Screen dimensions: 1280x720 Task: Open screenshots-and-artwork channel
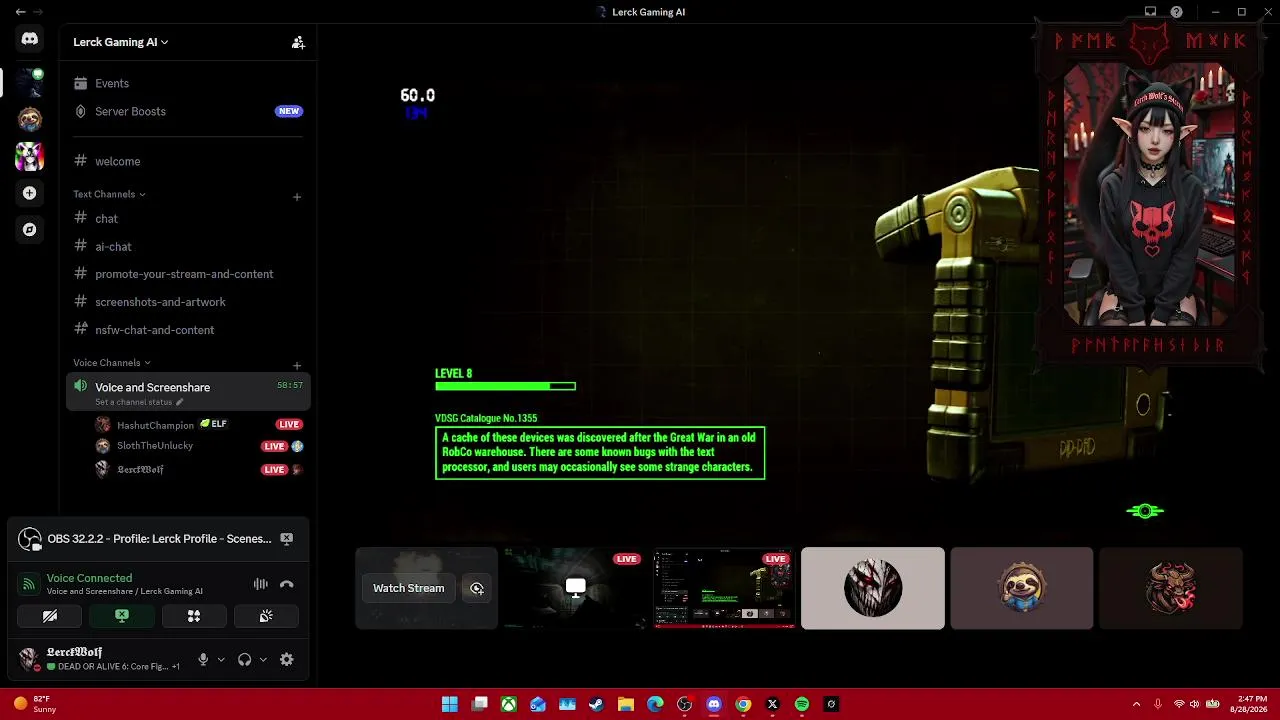[188, 302]
